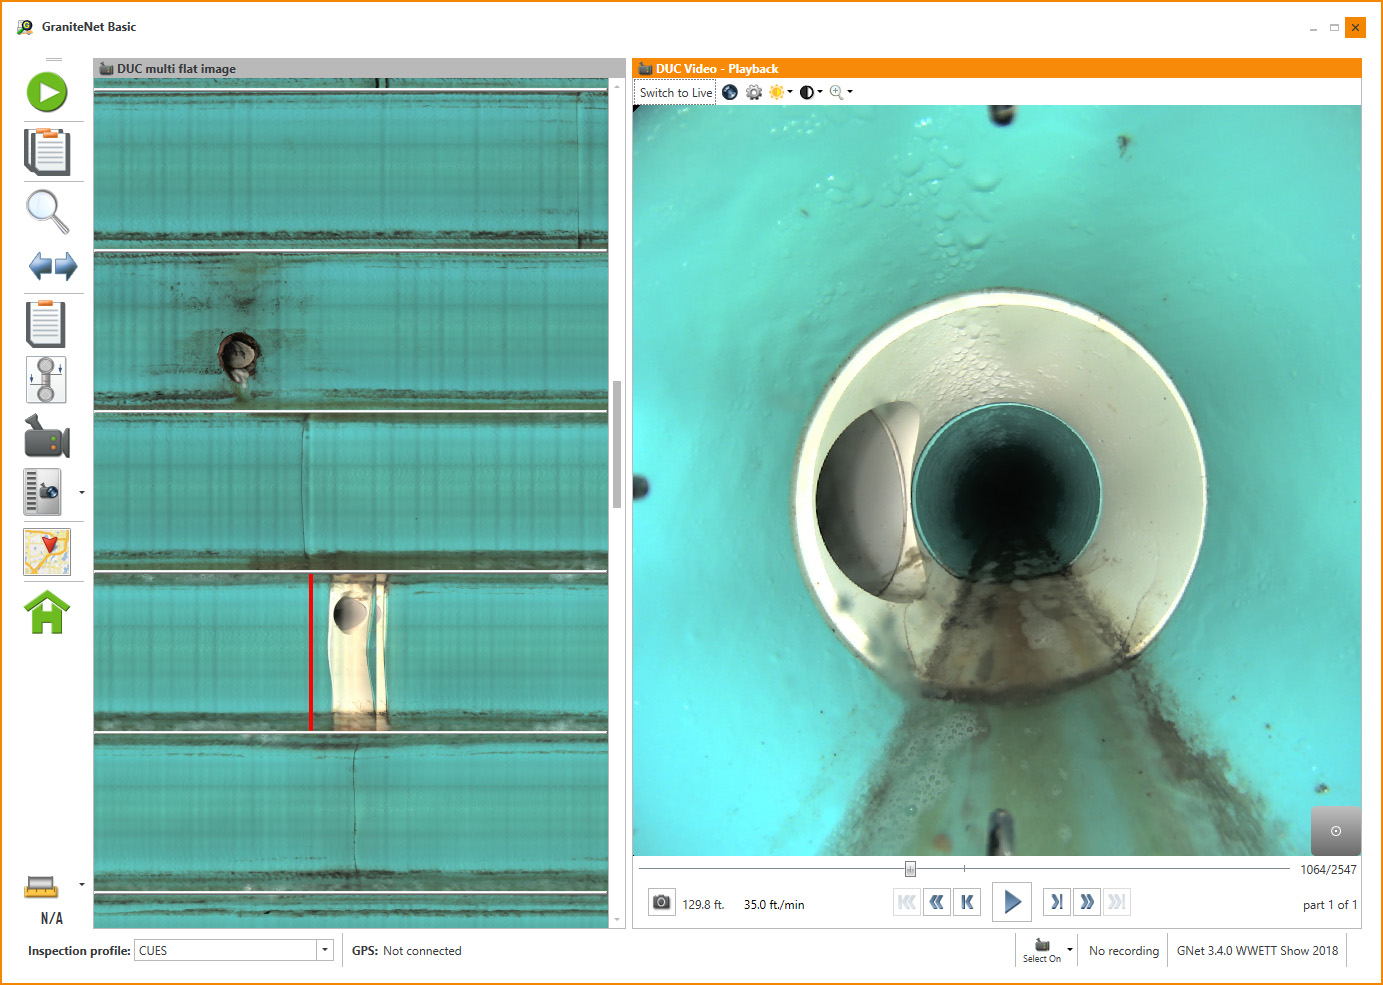Click the video timeline slider handle
The height and width of the screenshot is (985, 1383).
[x=910, y=869]
